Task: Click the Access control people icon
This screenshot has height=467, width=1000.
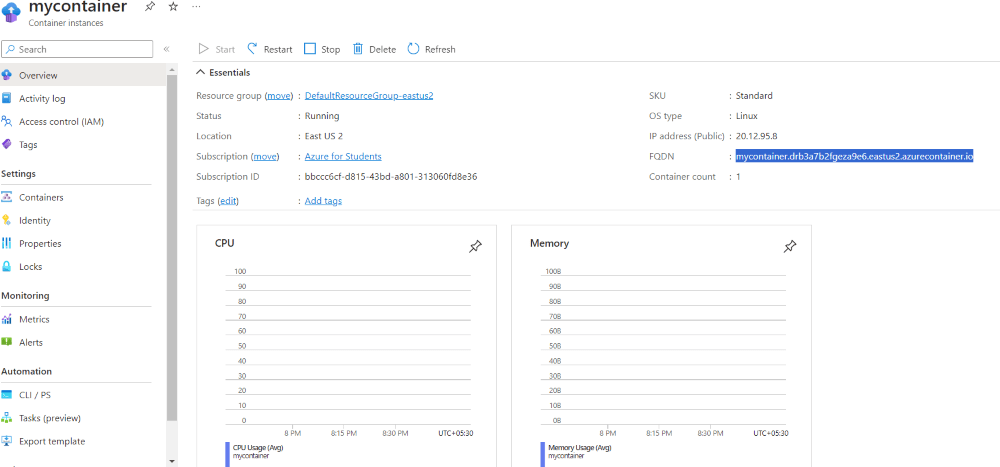Action: coord(6,121)
